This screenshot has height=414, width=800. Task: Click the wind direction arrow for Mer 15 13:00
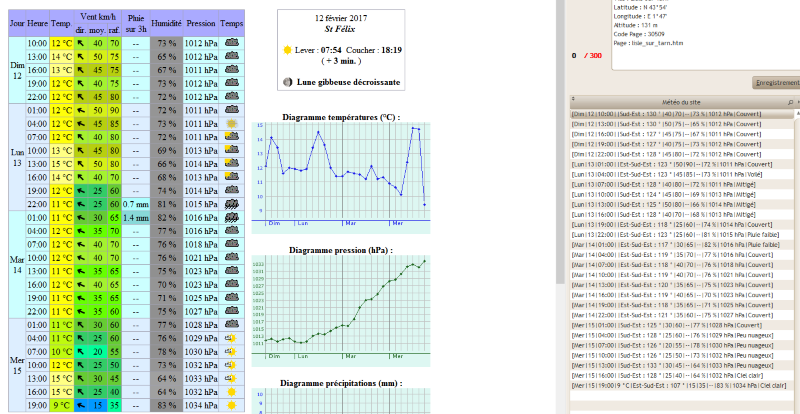coord(81,378)
